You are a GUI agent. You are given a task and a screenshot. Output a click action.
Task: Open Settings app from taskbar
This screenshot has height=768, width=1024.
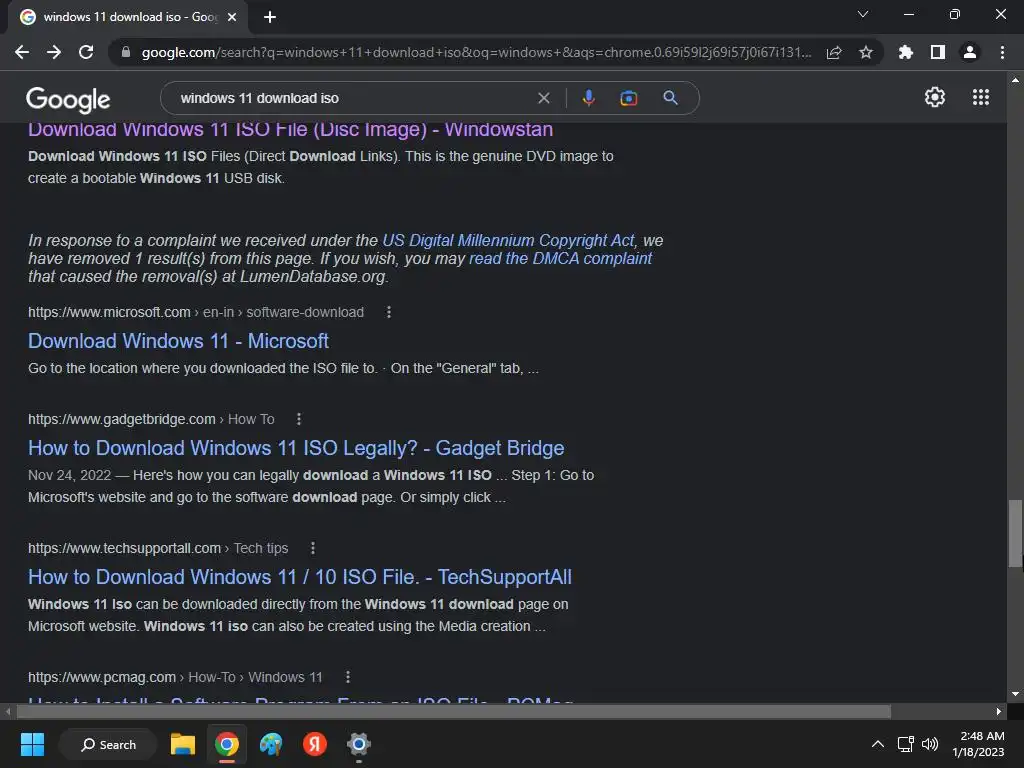(359, 744)
